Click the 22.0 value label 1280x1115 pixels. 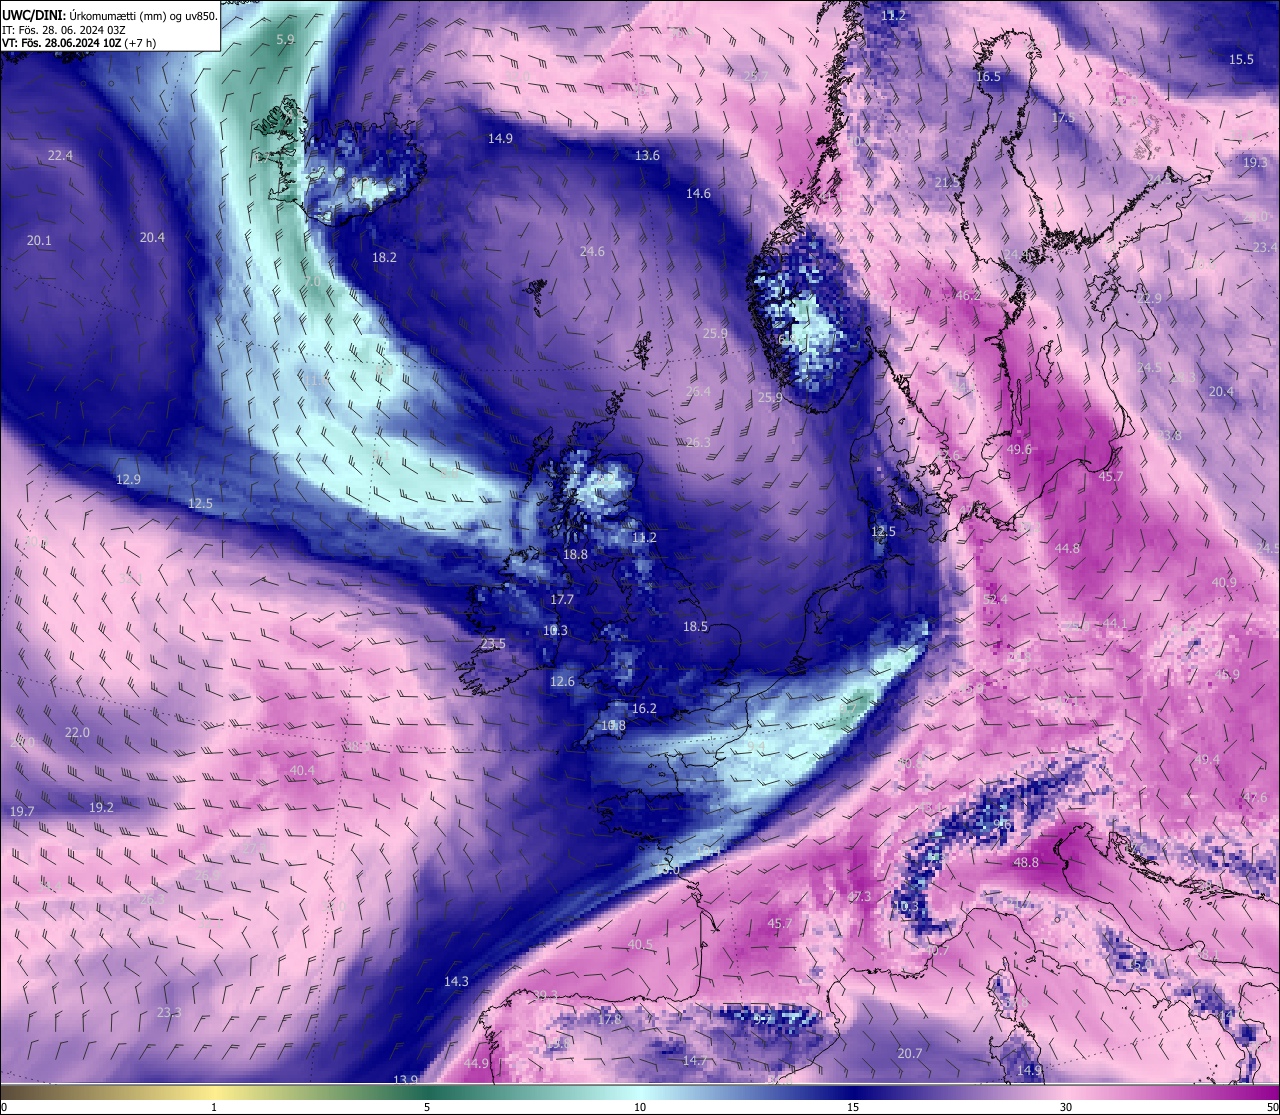tap(77, 732)
